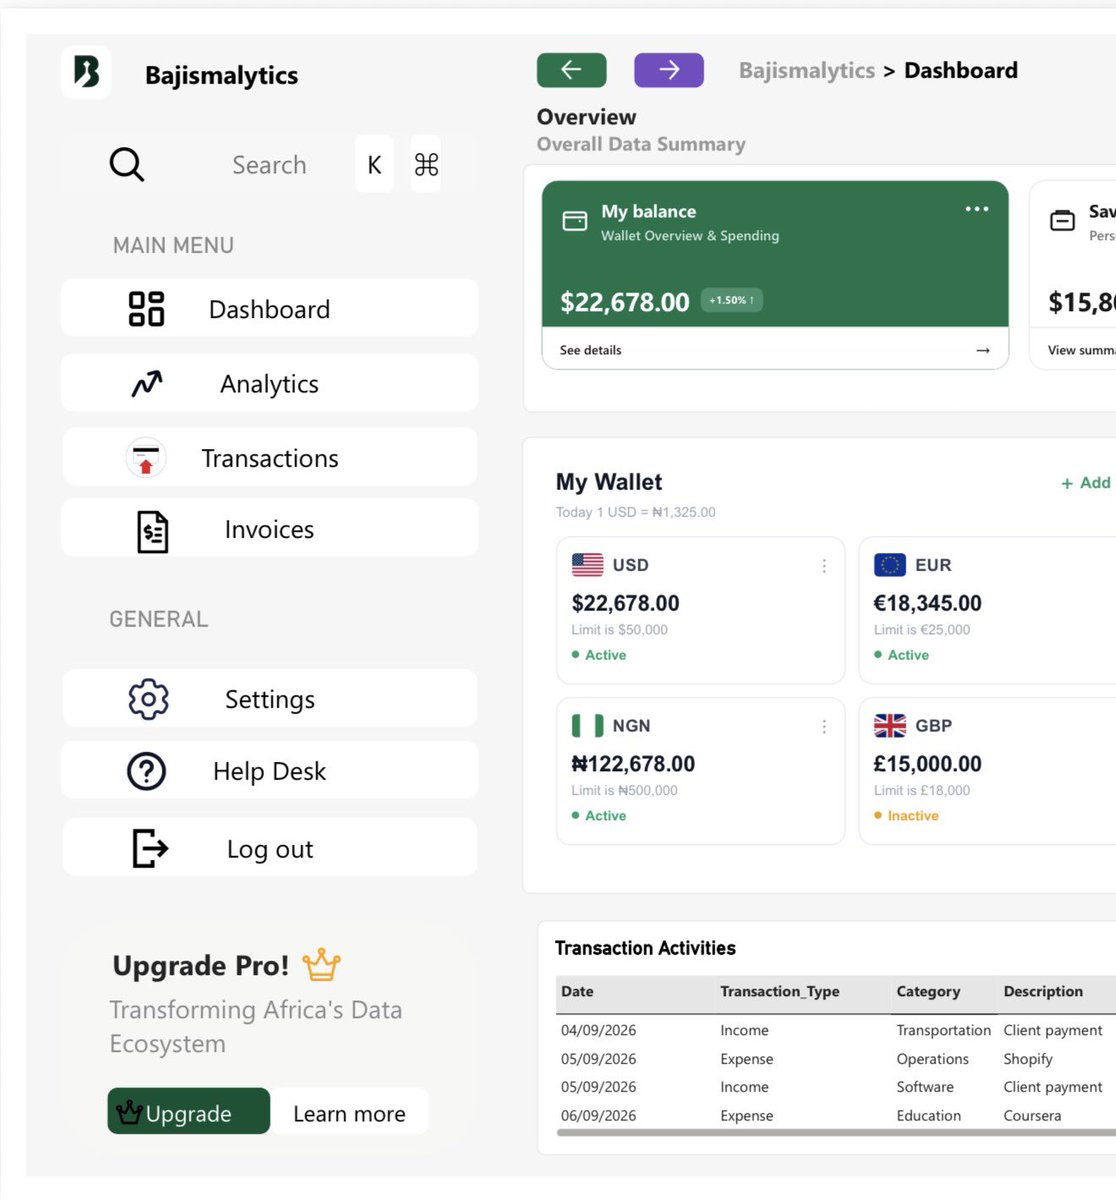Click the + Add wallet link
Screen dimensions: 1116x1200
1087,483
